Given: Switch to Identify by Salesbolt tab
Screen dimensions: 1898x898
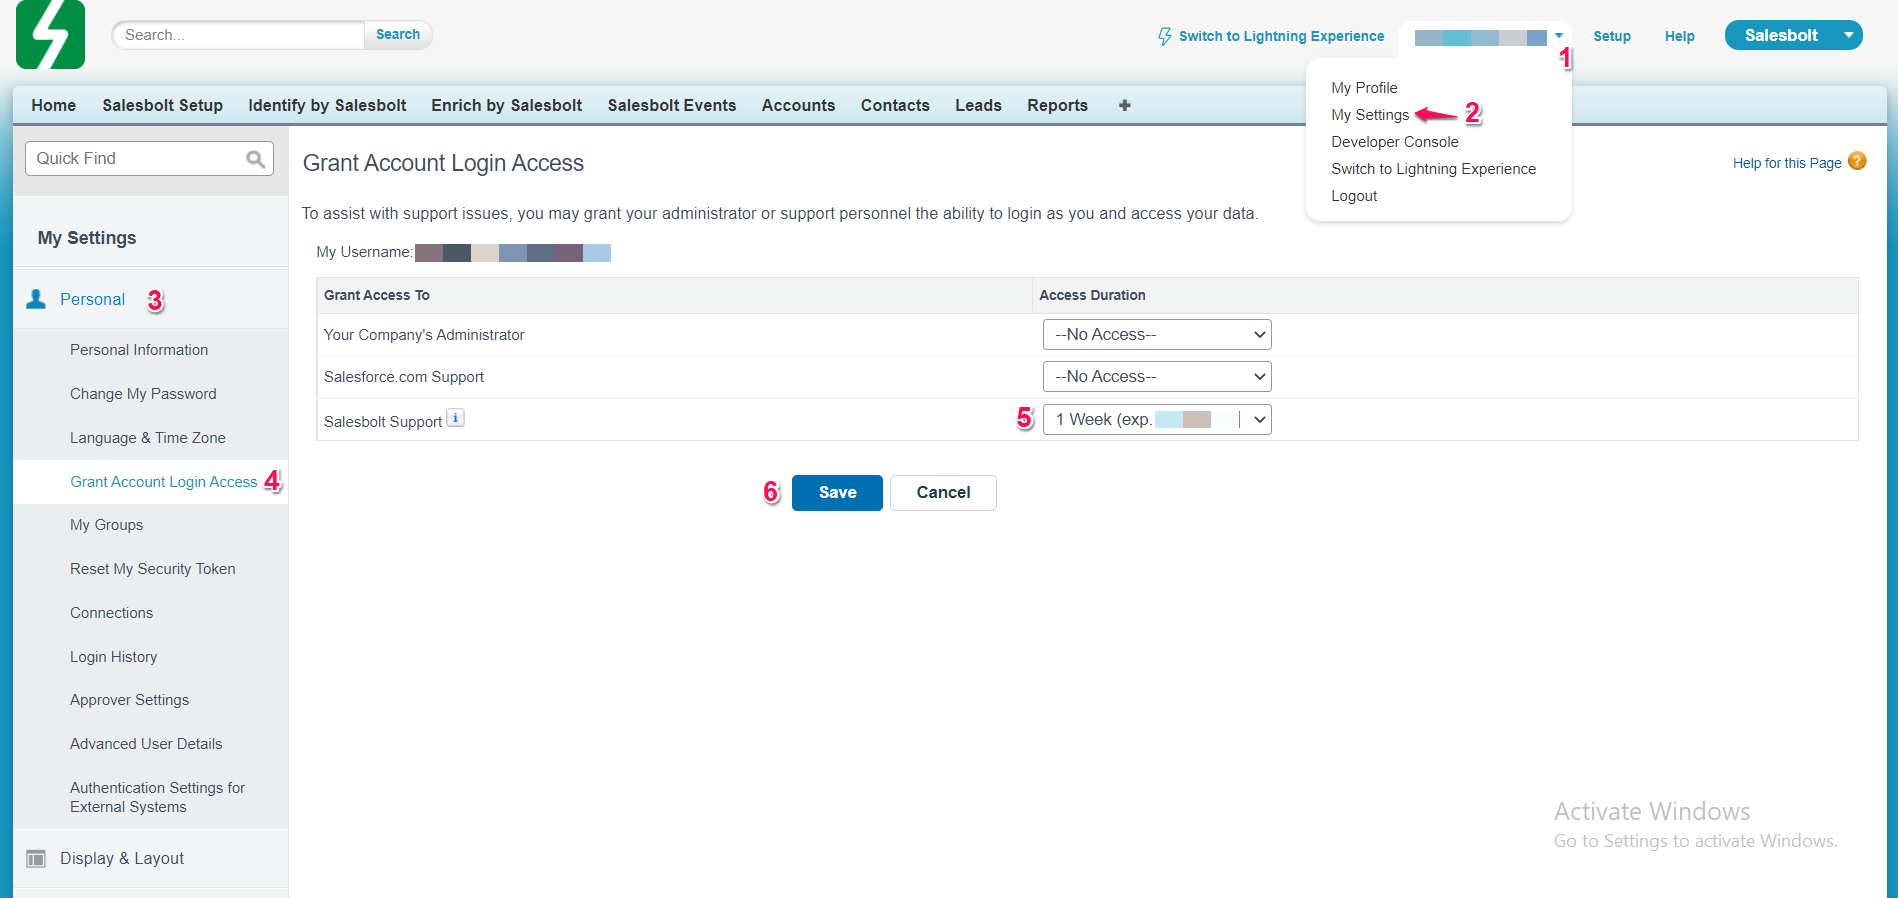Looking at the screenshot, I should point(327,105).
